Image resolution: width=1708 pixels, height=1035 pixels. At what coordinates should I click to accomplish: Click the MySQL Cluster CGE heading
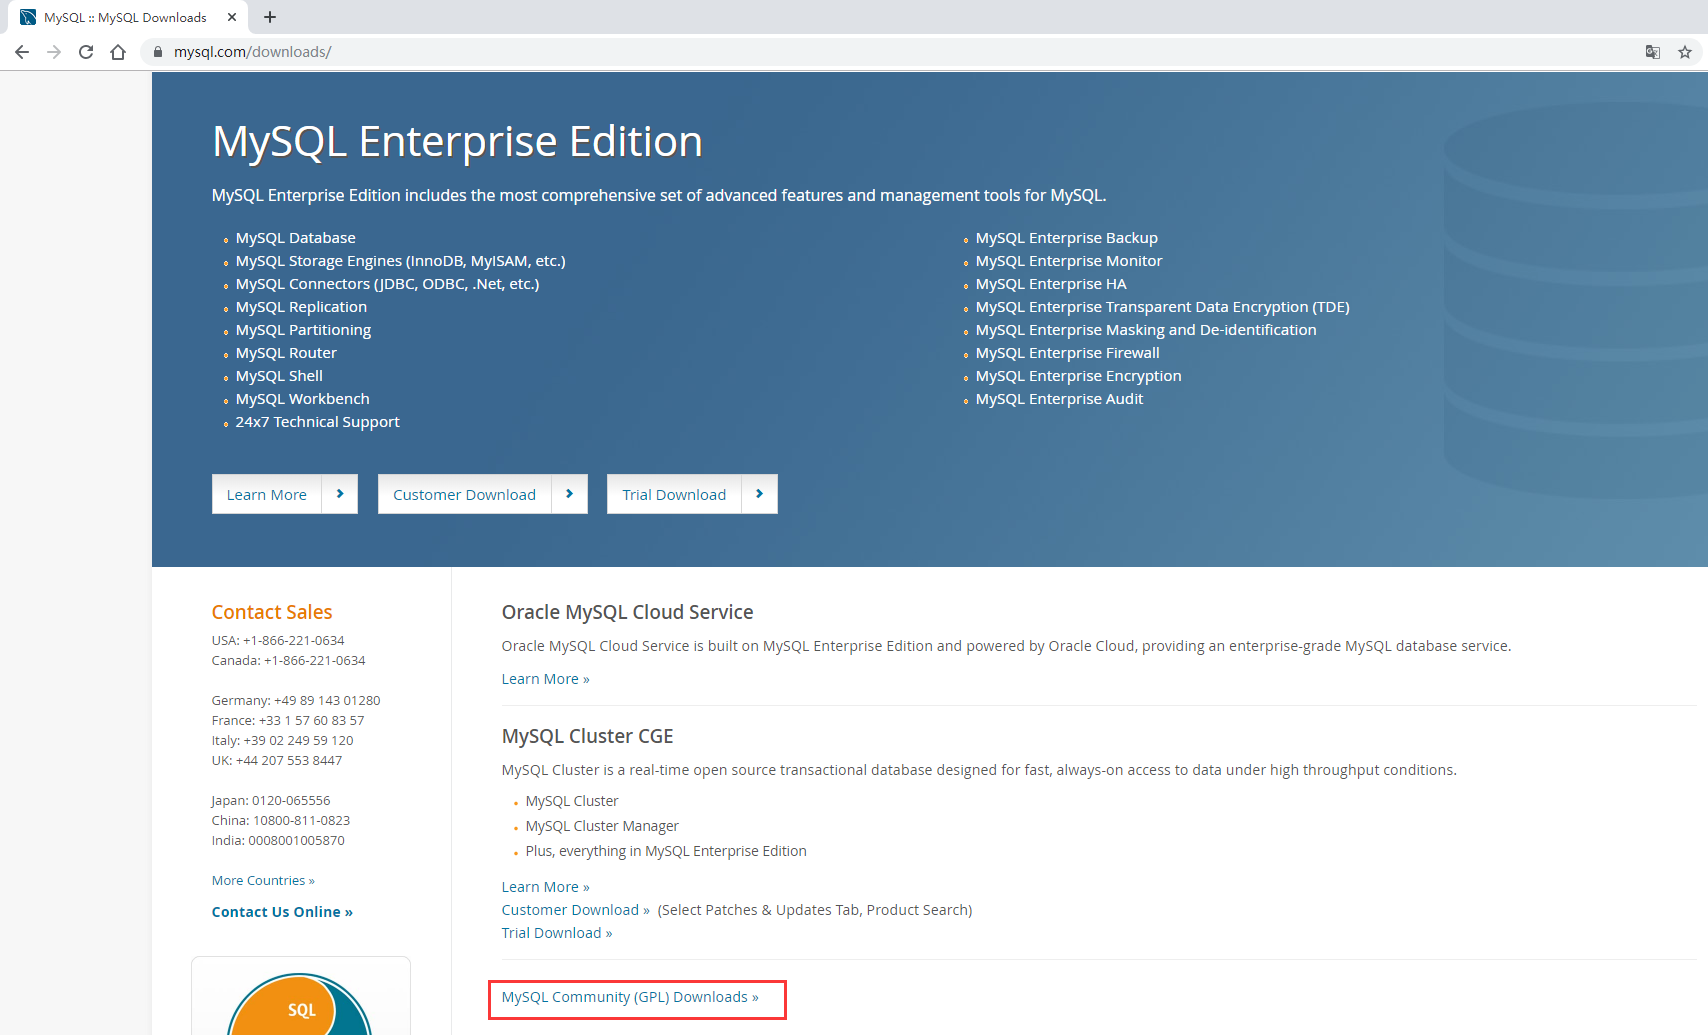pos(588,736)
